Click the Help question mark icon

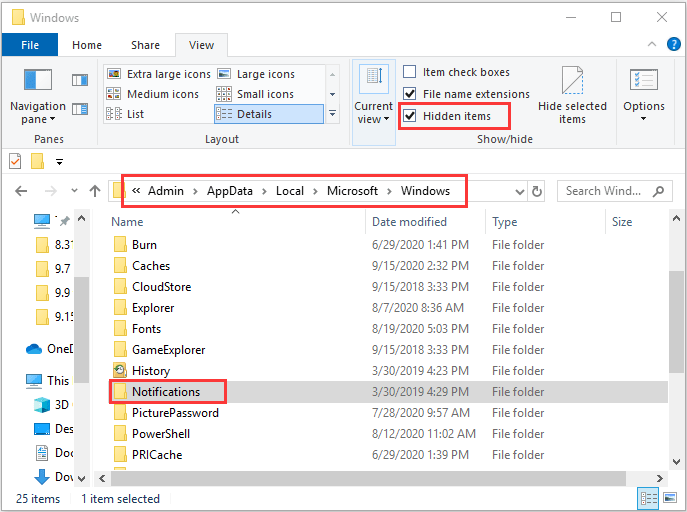[x=673, y=44]
